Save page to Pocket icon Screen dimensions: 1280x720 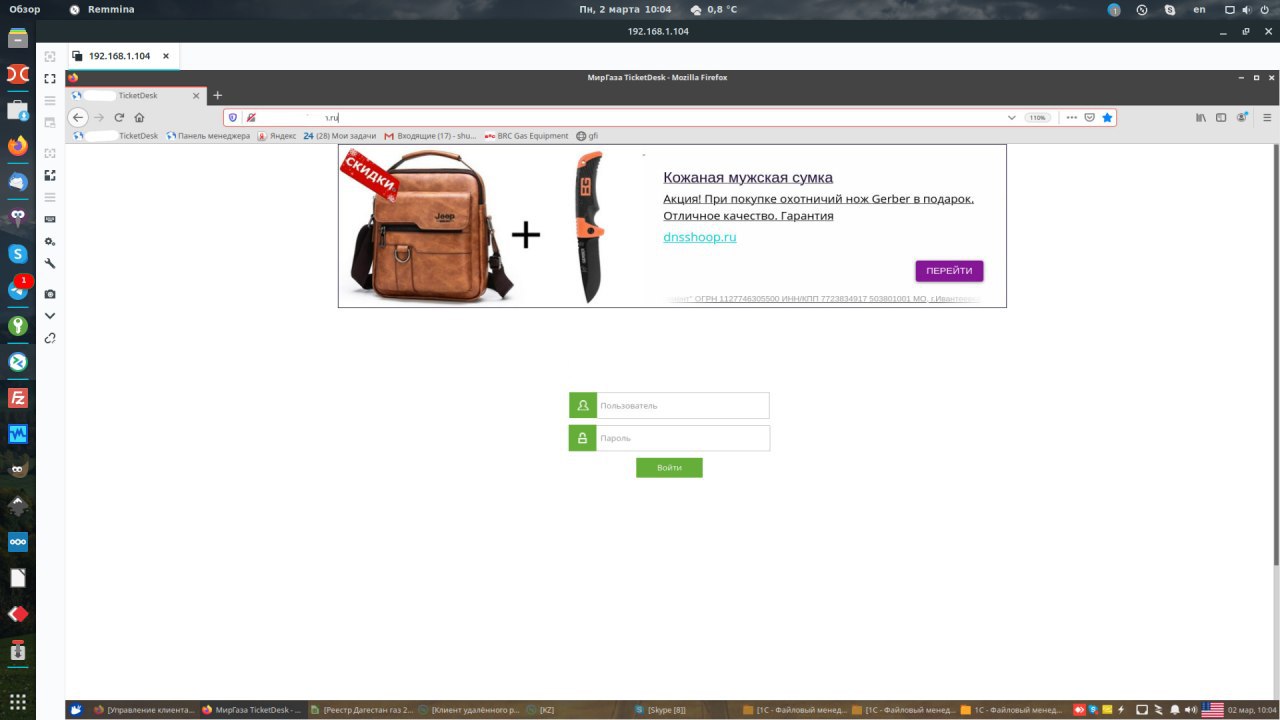coord(1090,117)
